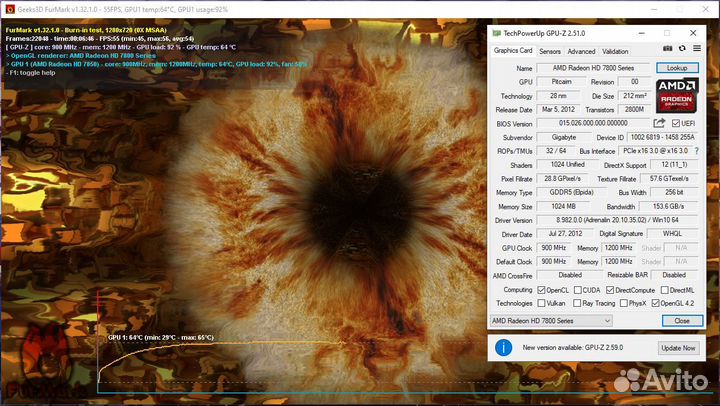The image size is (720, 406).
Task: Toggle the DirectML checkbox
Action: pyautogui.click(x=664, y=290)
